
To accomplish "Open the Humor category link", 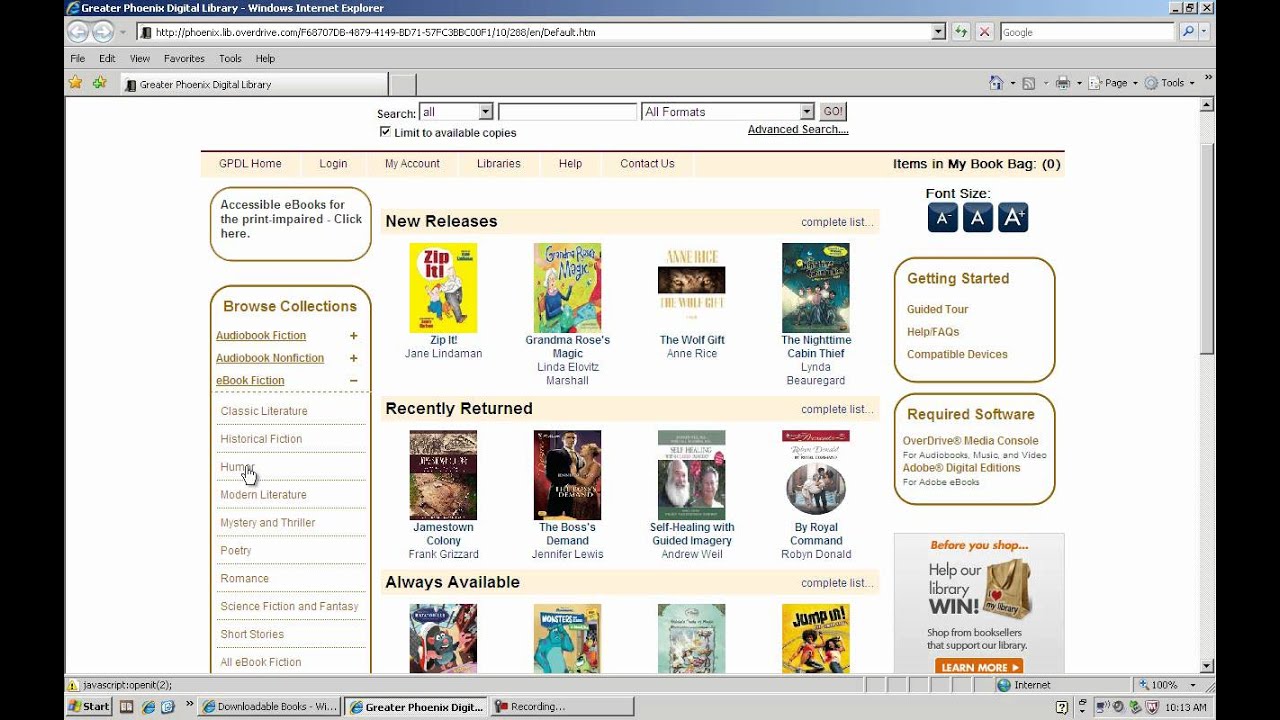I will [x=238, y=467].
